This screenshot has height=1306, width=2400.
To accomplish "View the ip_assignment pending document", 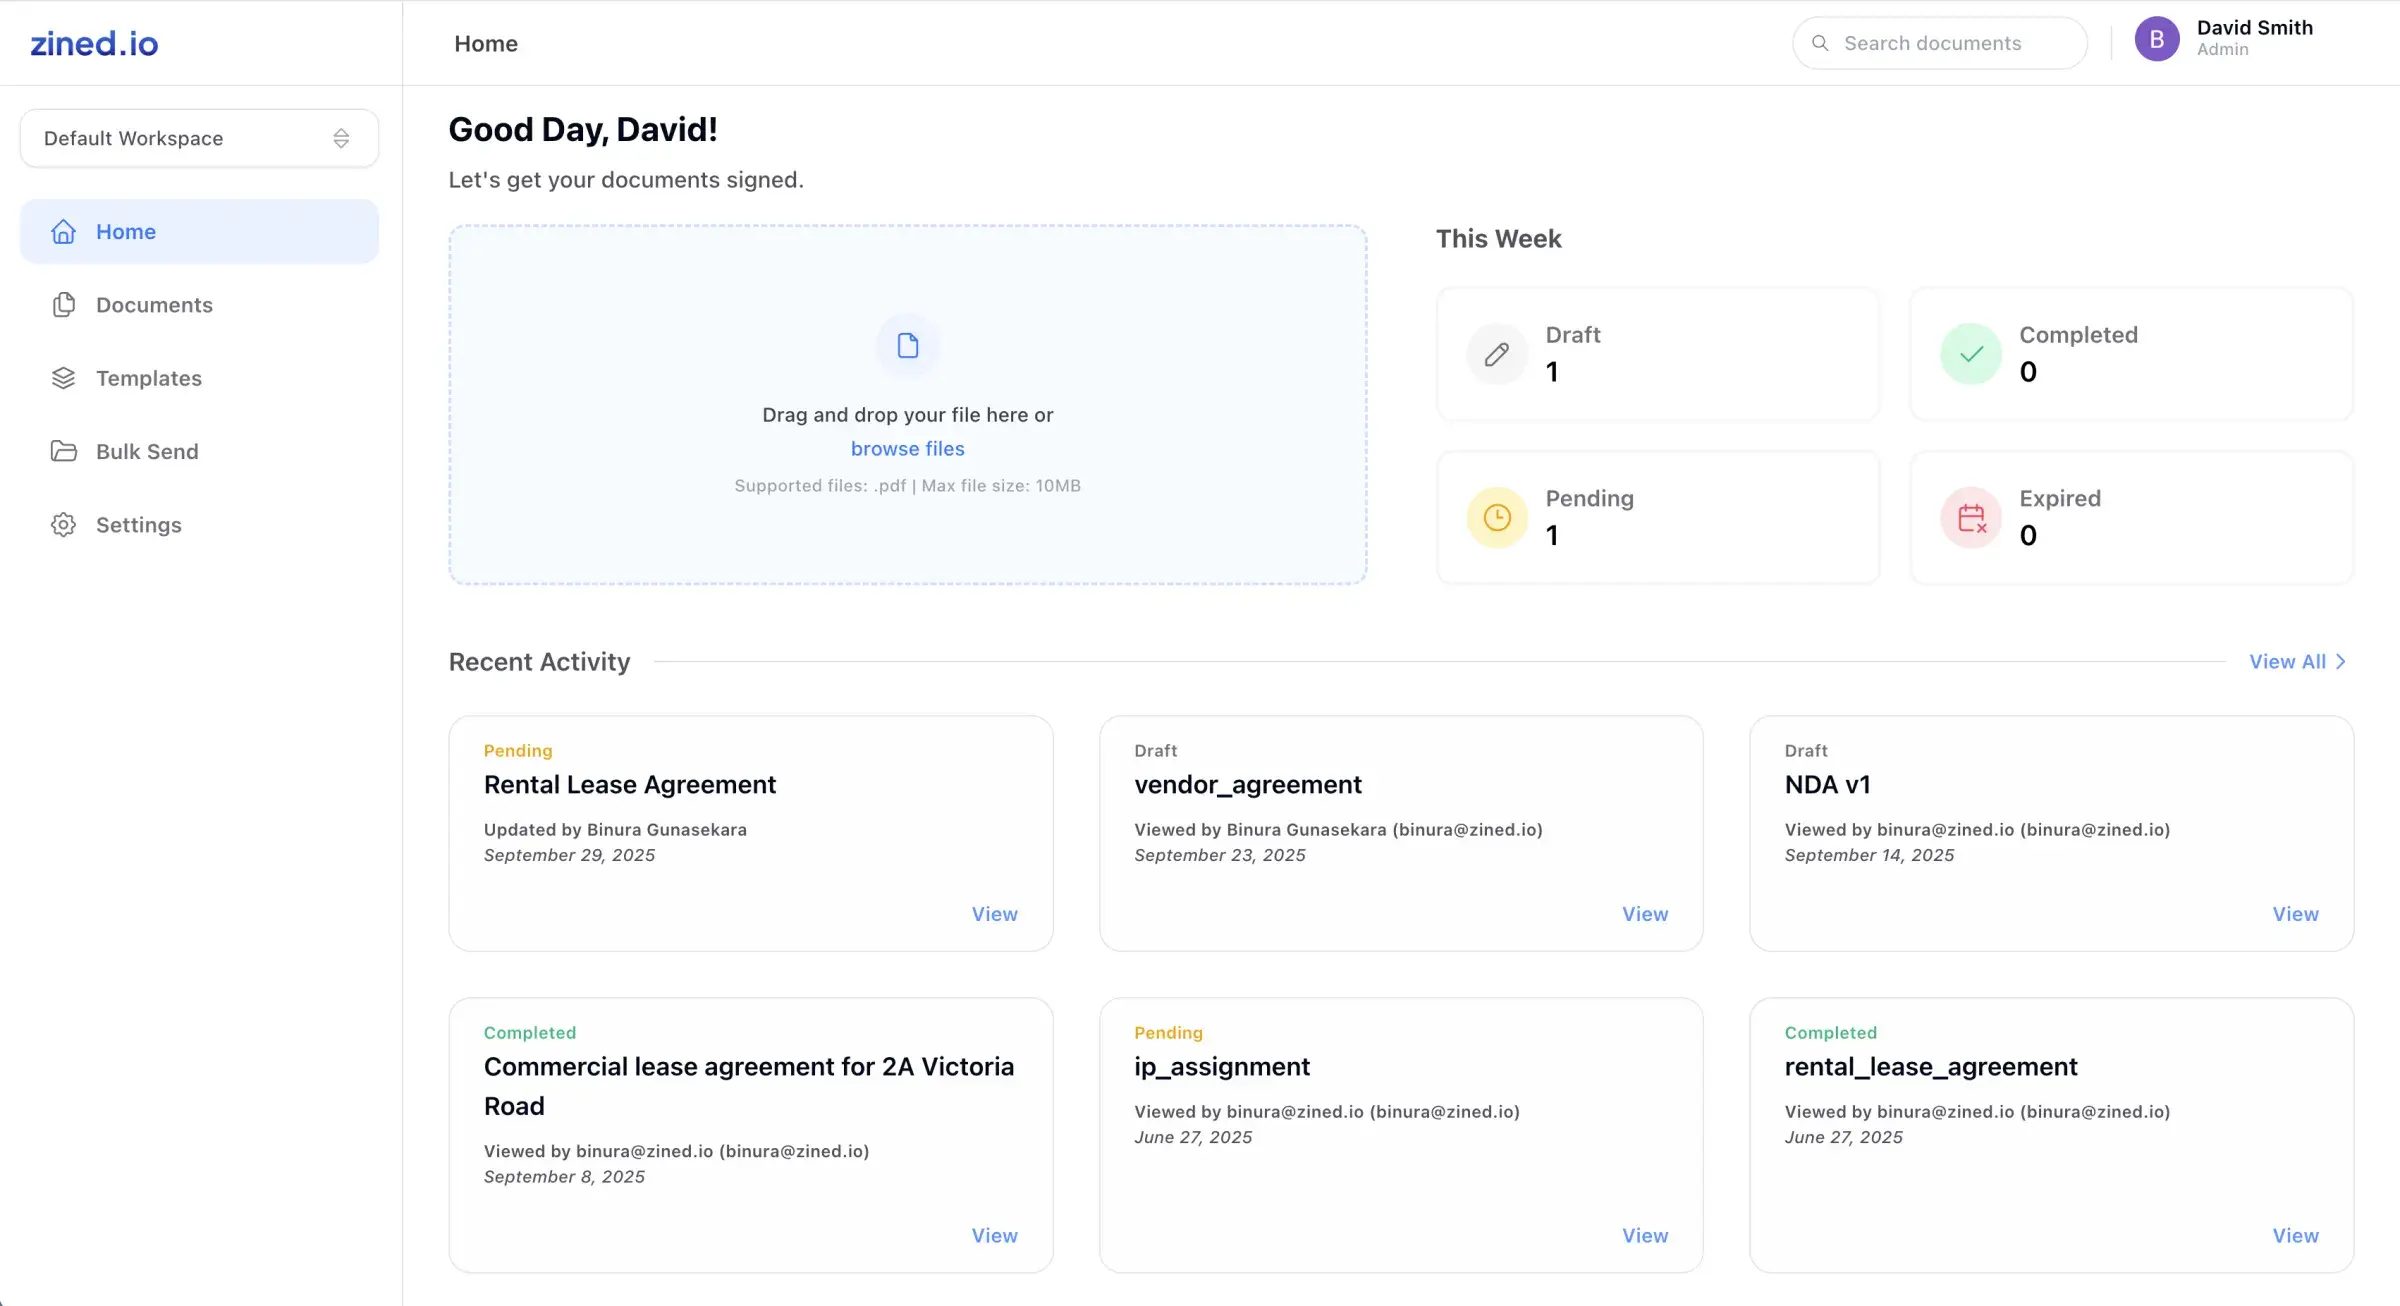I will pos(1645,1235).
